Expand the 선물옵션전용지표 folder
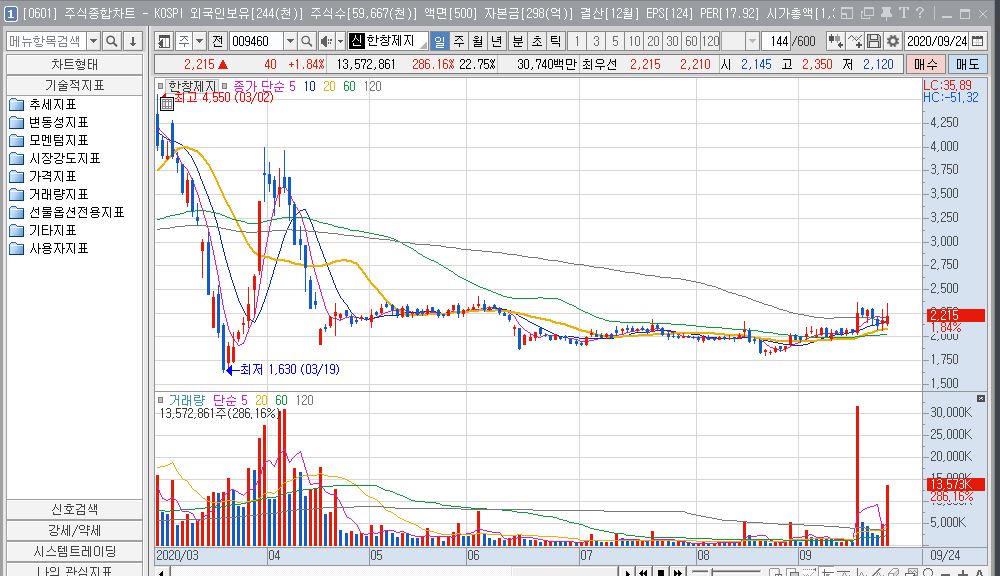This screenshot has width=1000, height=576. [67, 212]
